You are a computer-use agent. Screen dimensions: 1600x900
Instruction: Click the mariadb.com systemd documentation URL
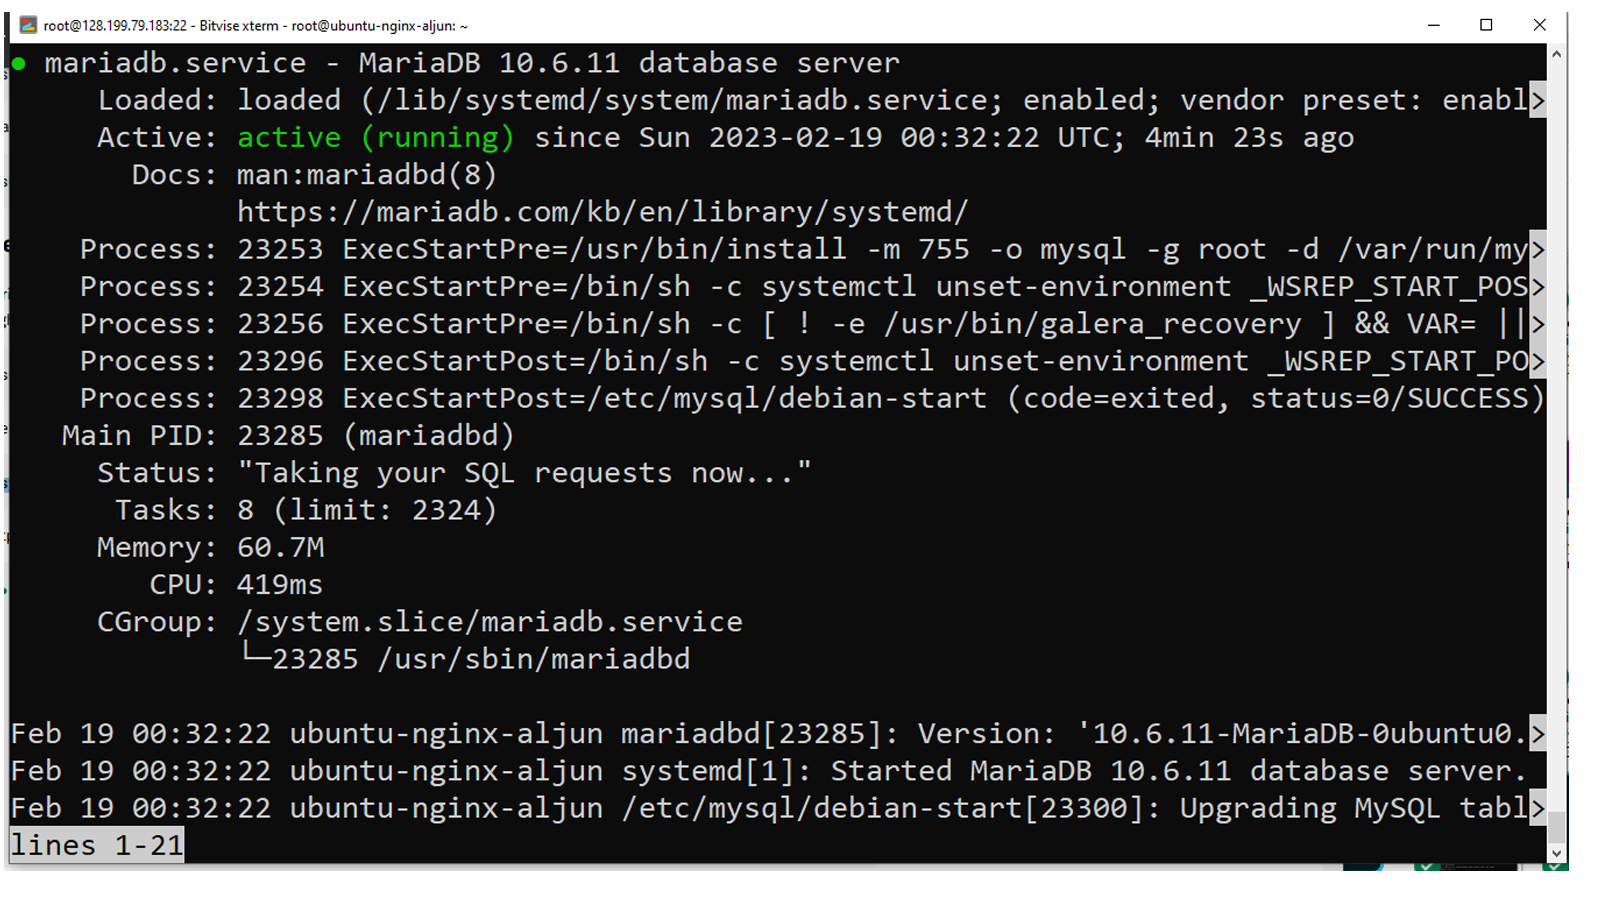click(603, 213)
